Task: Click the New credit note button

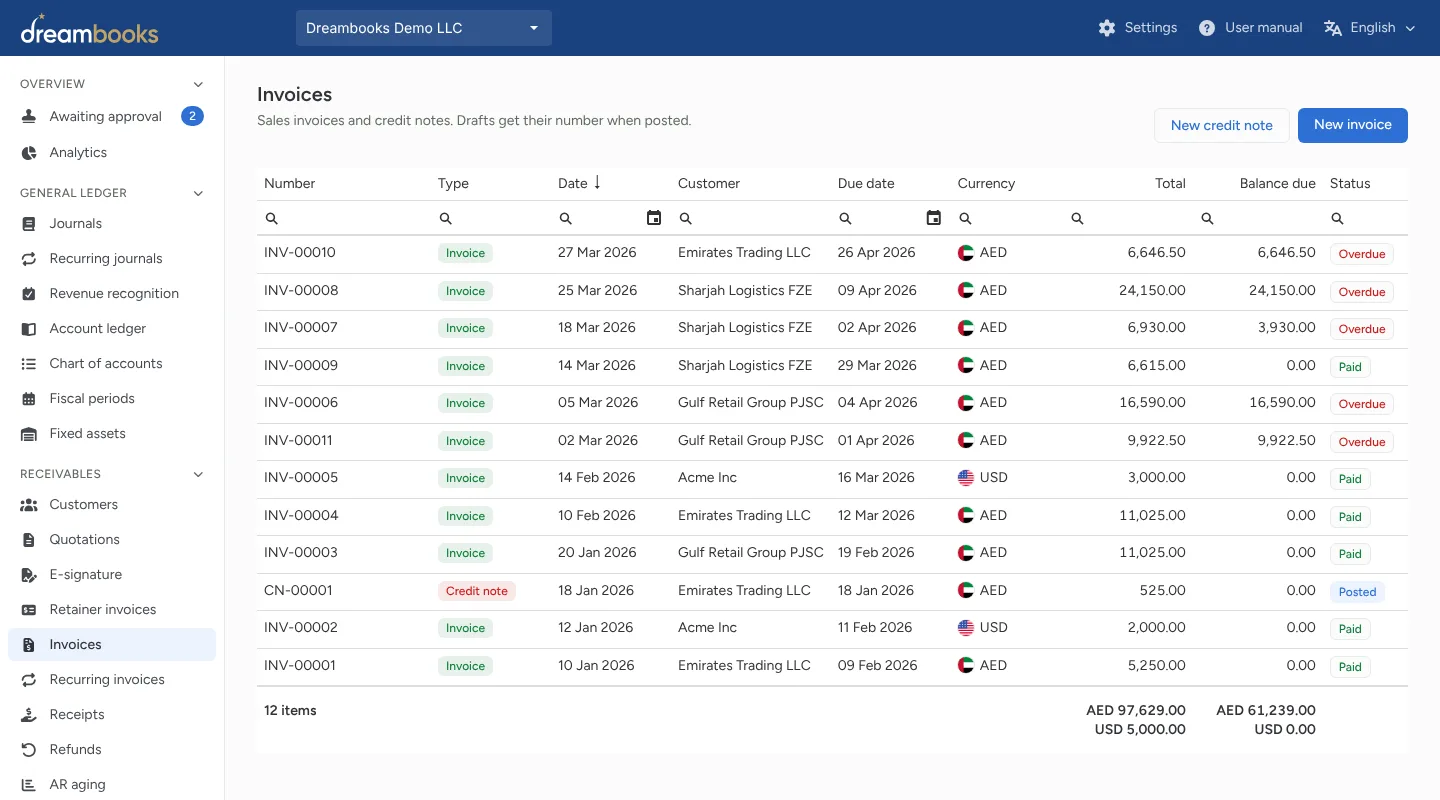Action: (1222, 125)
